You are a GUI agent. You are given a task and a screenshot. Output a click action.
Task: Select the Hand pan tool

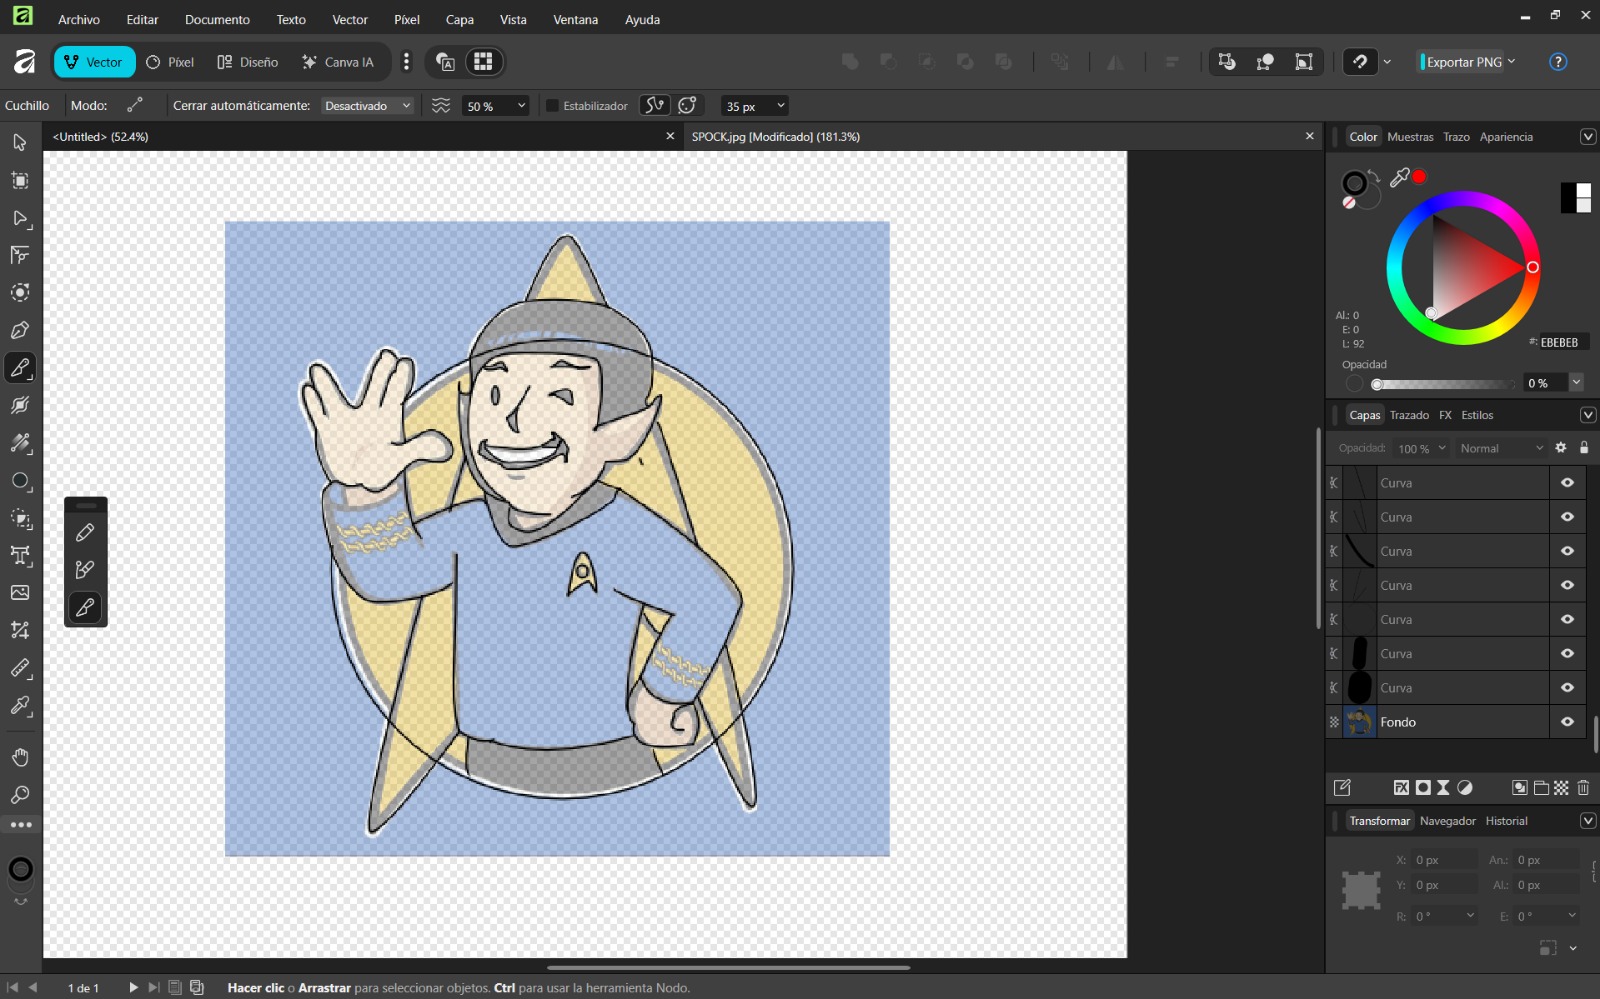(18, 757)
